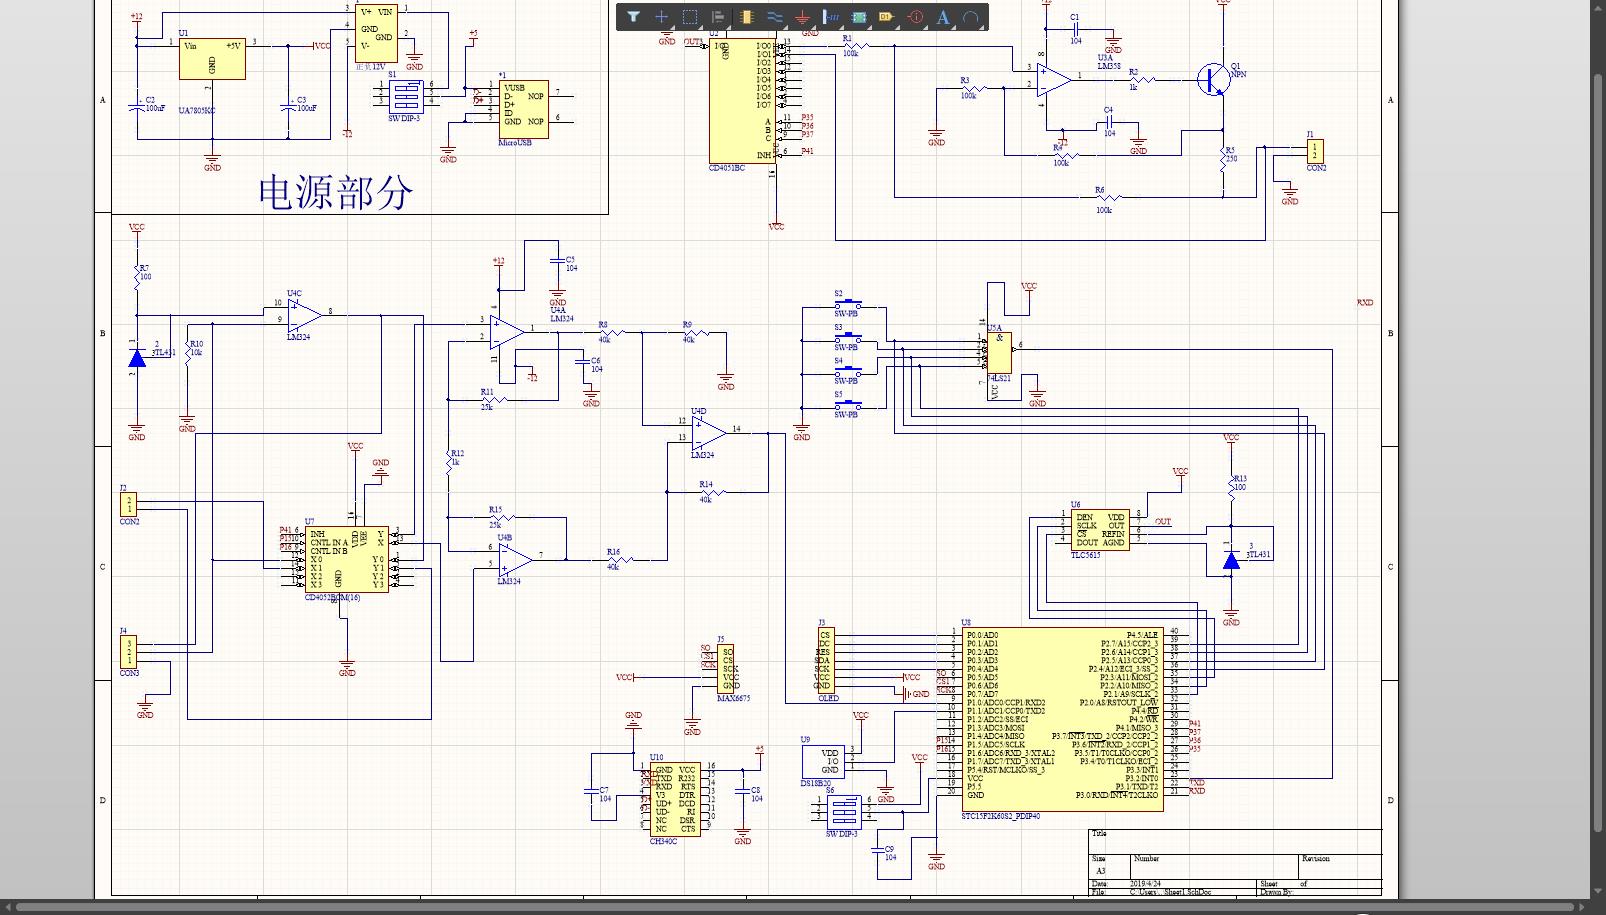This screenshot has height=915, width=1606.
Task: Open the selection filter in active bar
Action: pyautogui.click(x=633, y=17)
